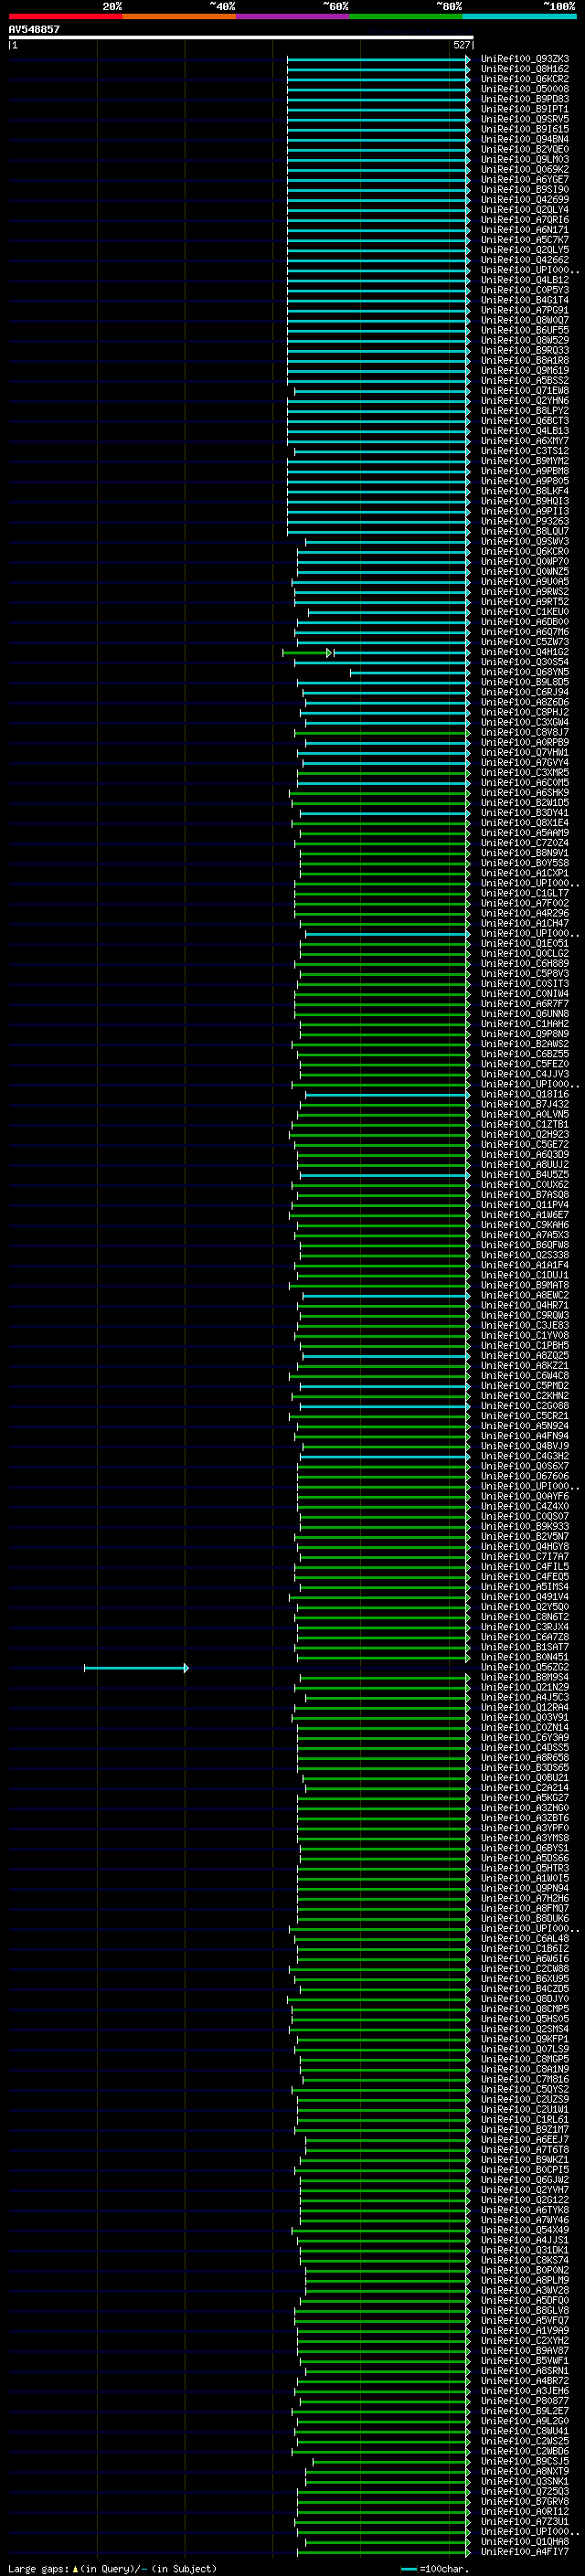Image resolution: width=585 pixels, height=2576 pixels.
Task: Select UniRef100_C4FEQ5 label
Action: 525,1577
